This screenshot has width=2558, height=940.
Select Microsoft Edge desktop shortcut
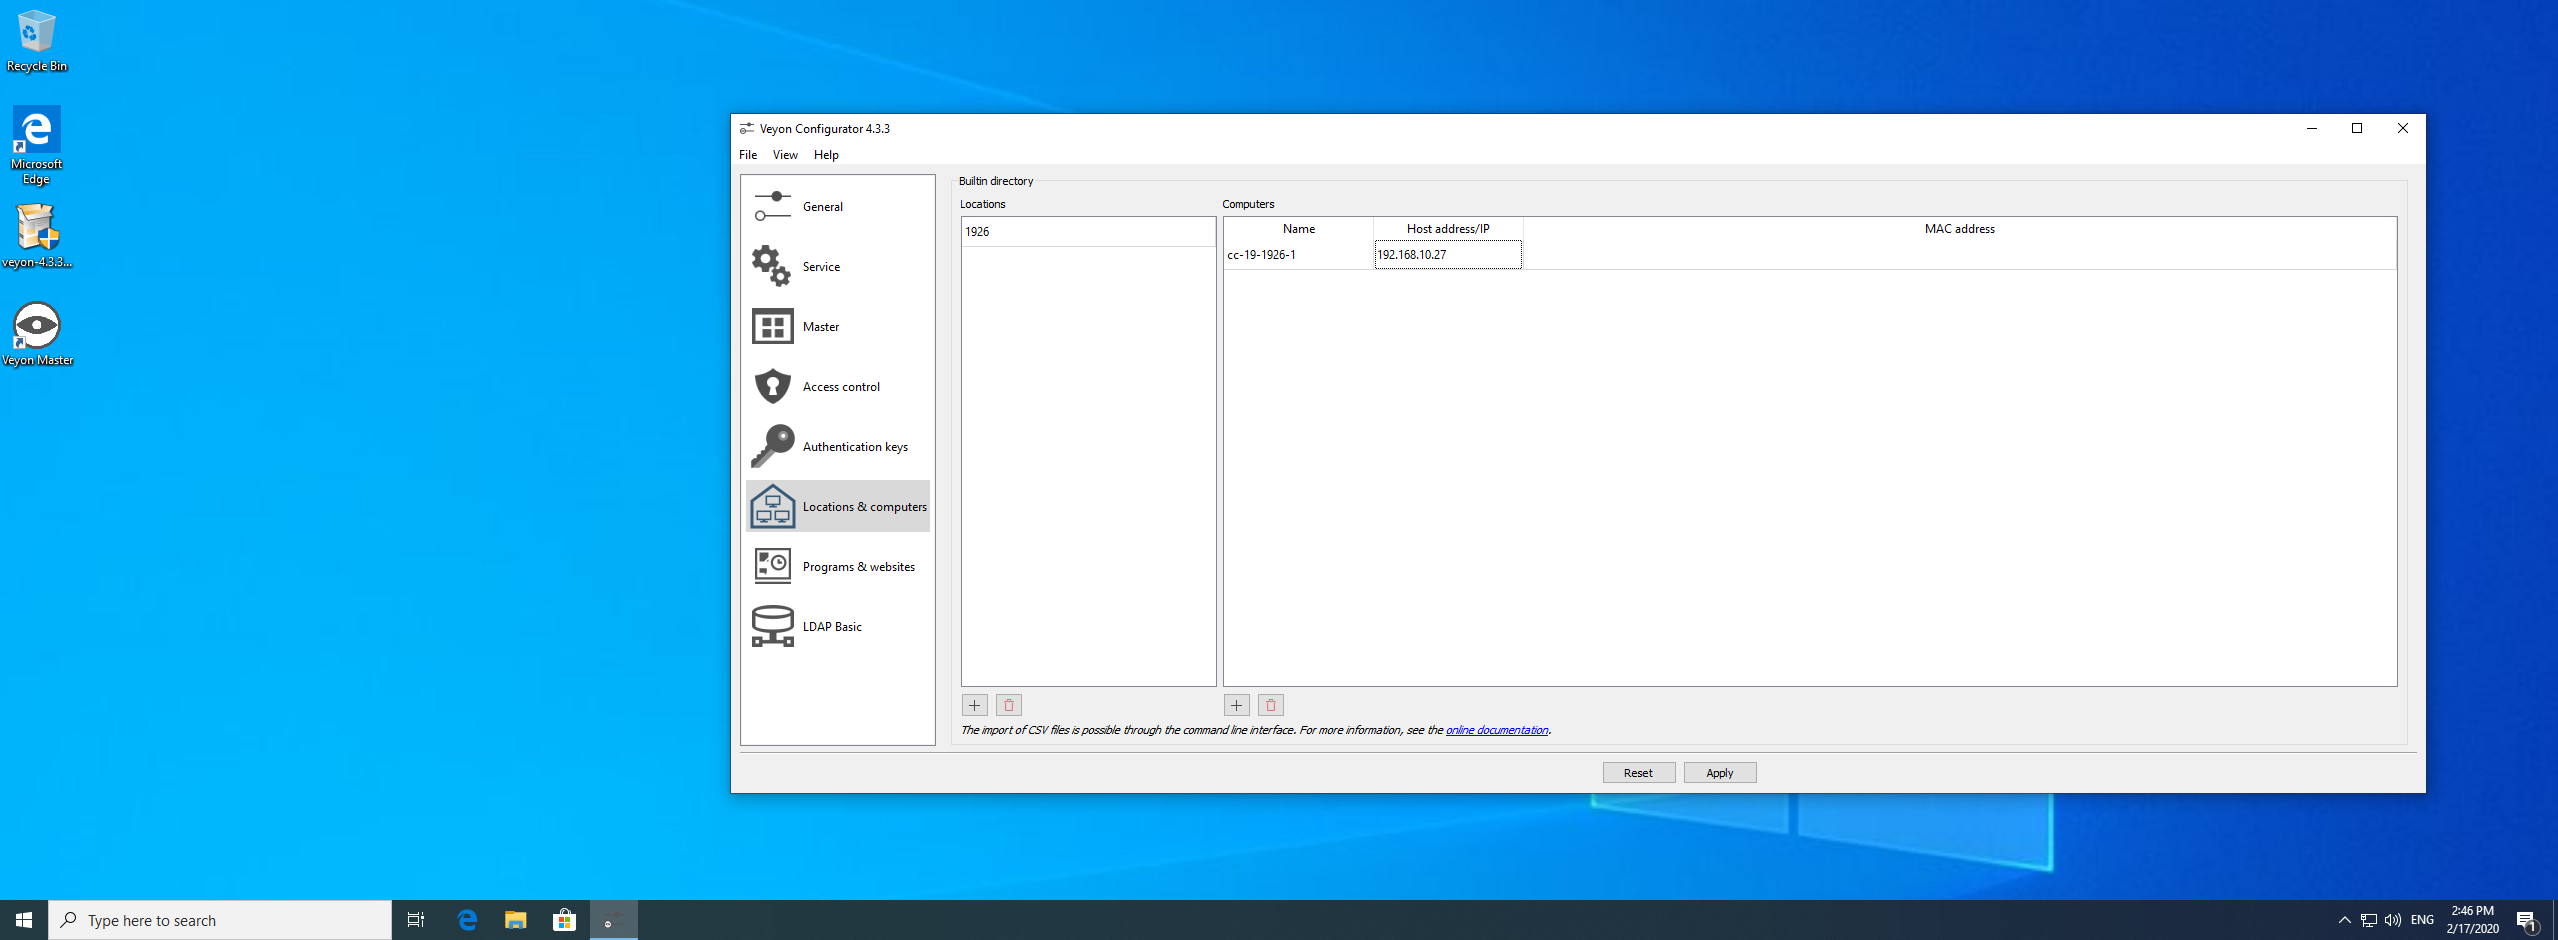37,145
